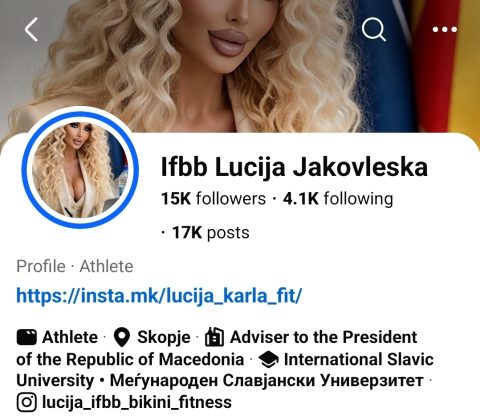View the 4.1K following list
480x420 pixels.
[x=338, y=199]
